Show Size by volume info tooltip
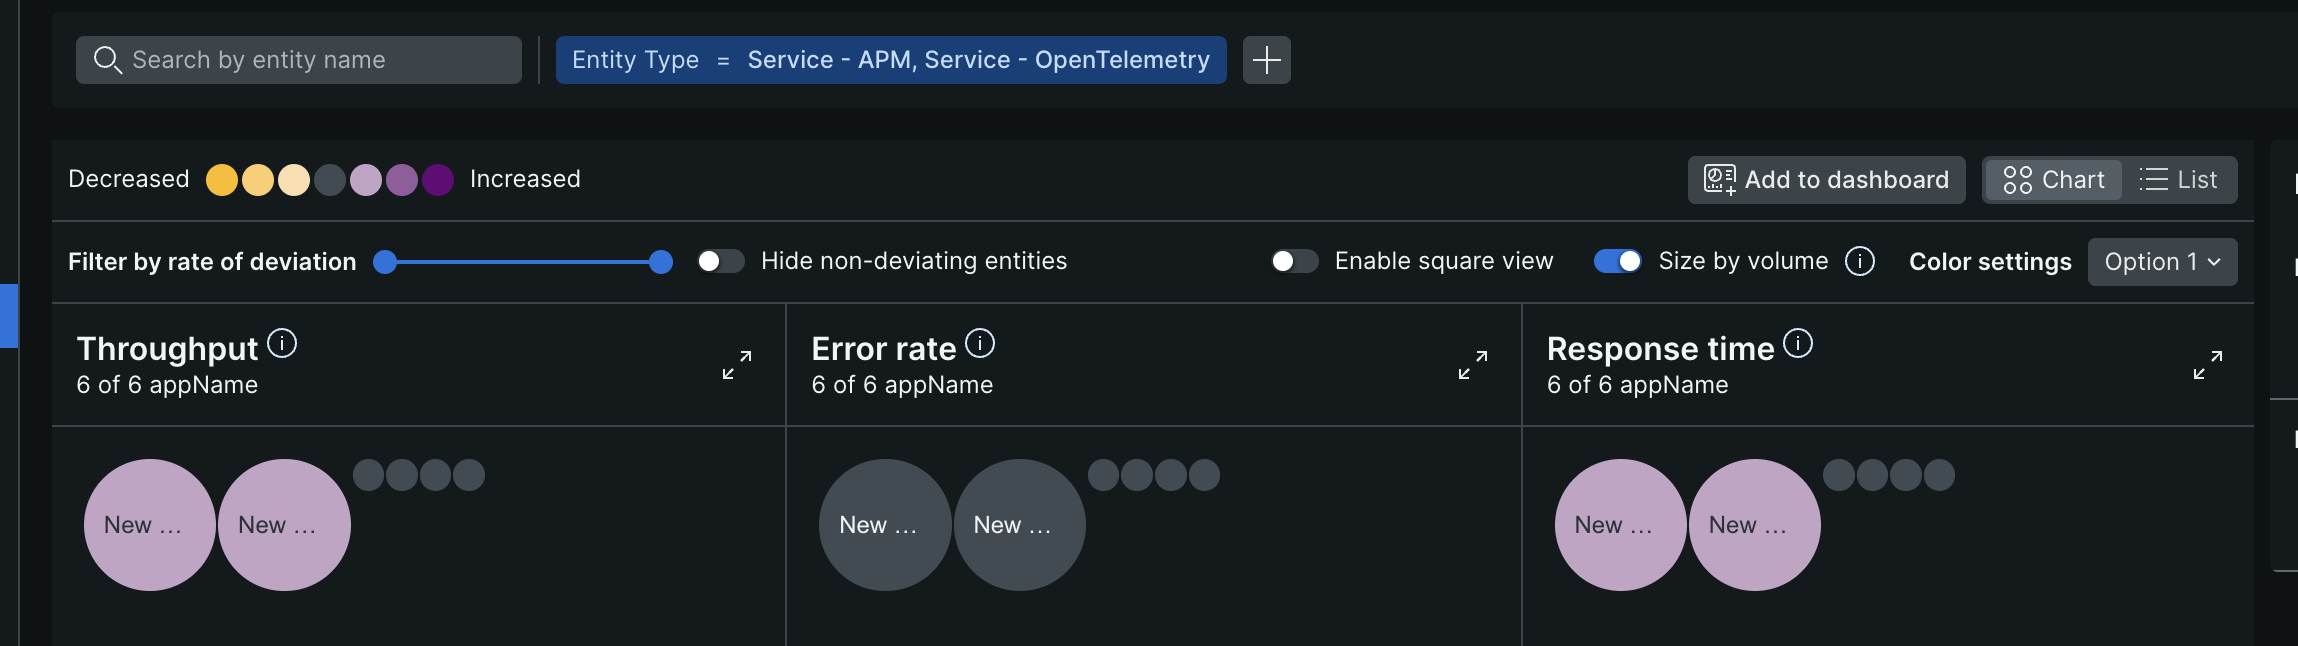 tap(1860, 261)
